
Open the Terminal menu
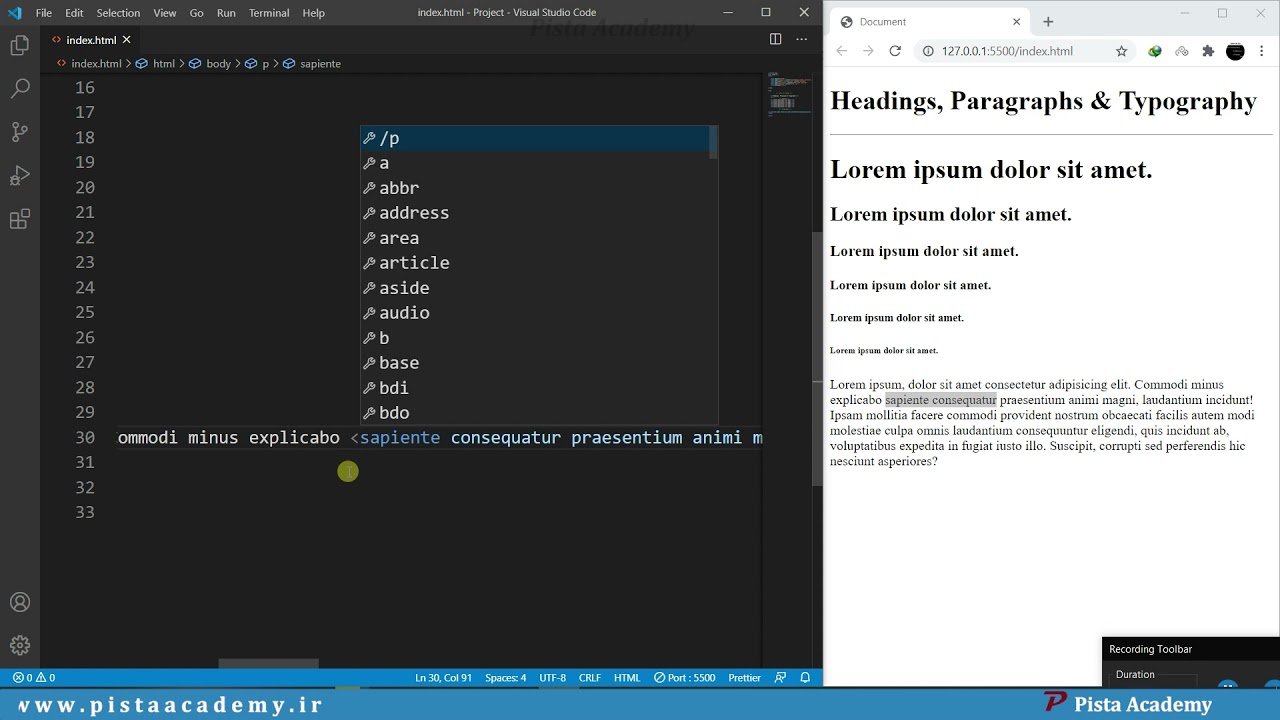click(x=269, y=13)
